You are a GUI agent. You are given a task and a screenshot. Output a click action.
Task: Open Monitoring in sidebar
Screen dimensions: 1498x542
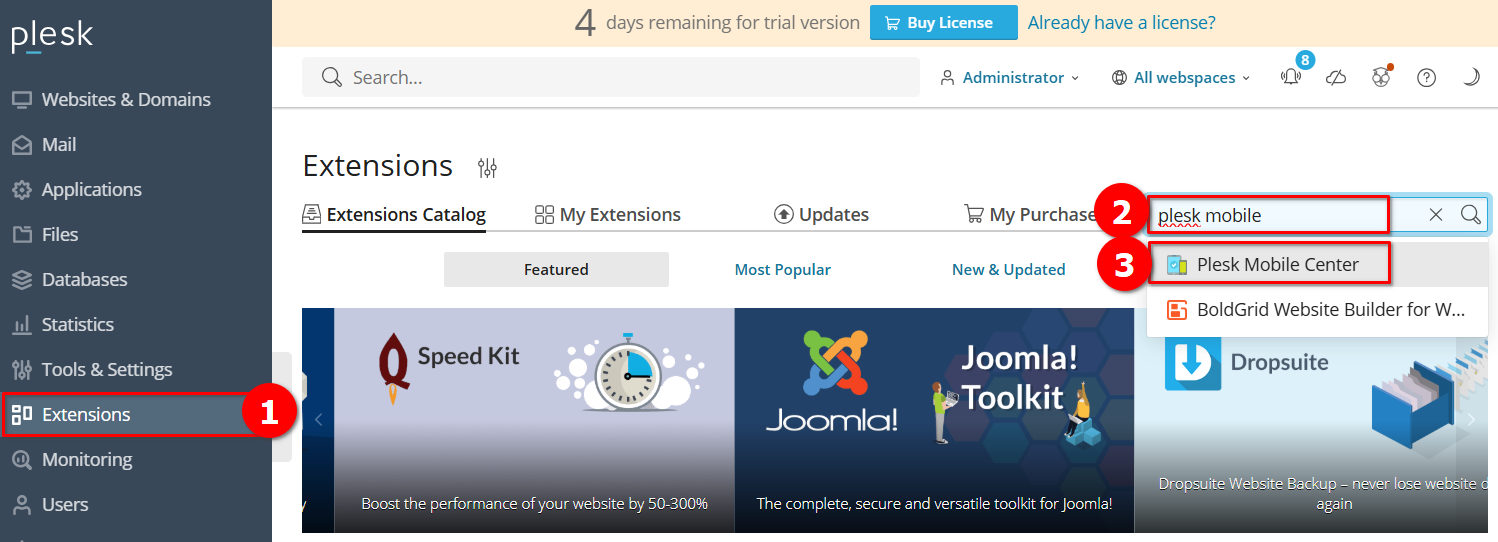pyautogui.click(x=86, y=459)
